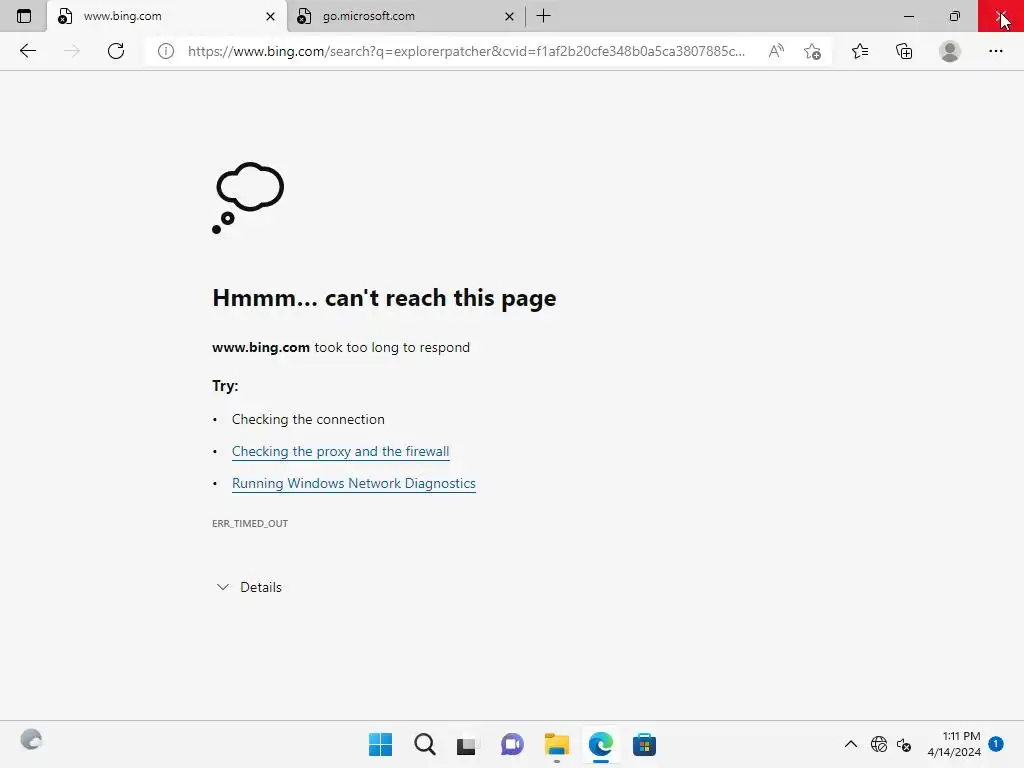
Task: Expand the Details section
Action: pyautogui.click(x=249, y=587)
